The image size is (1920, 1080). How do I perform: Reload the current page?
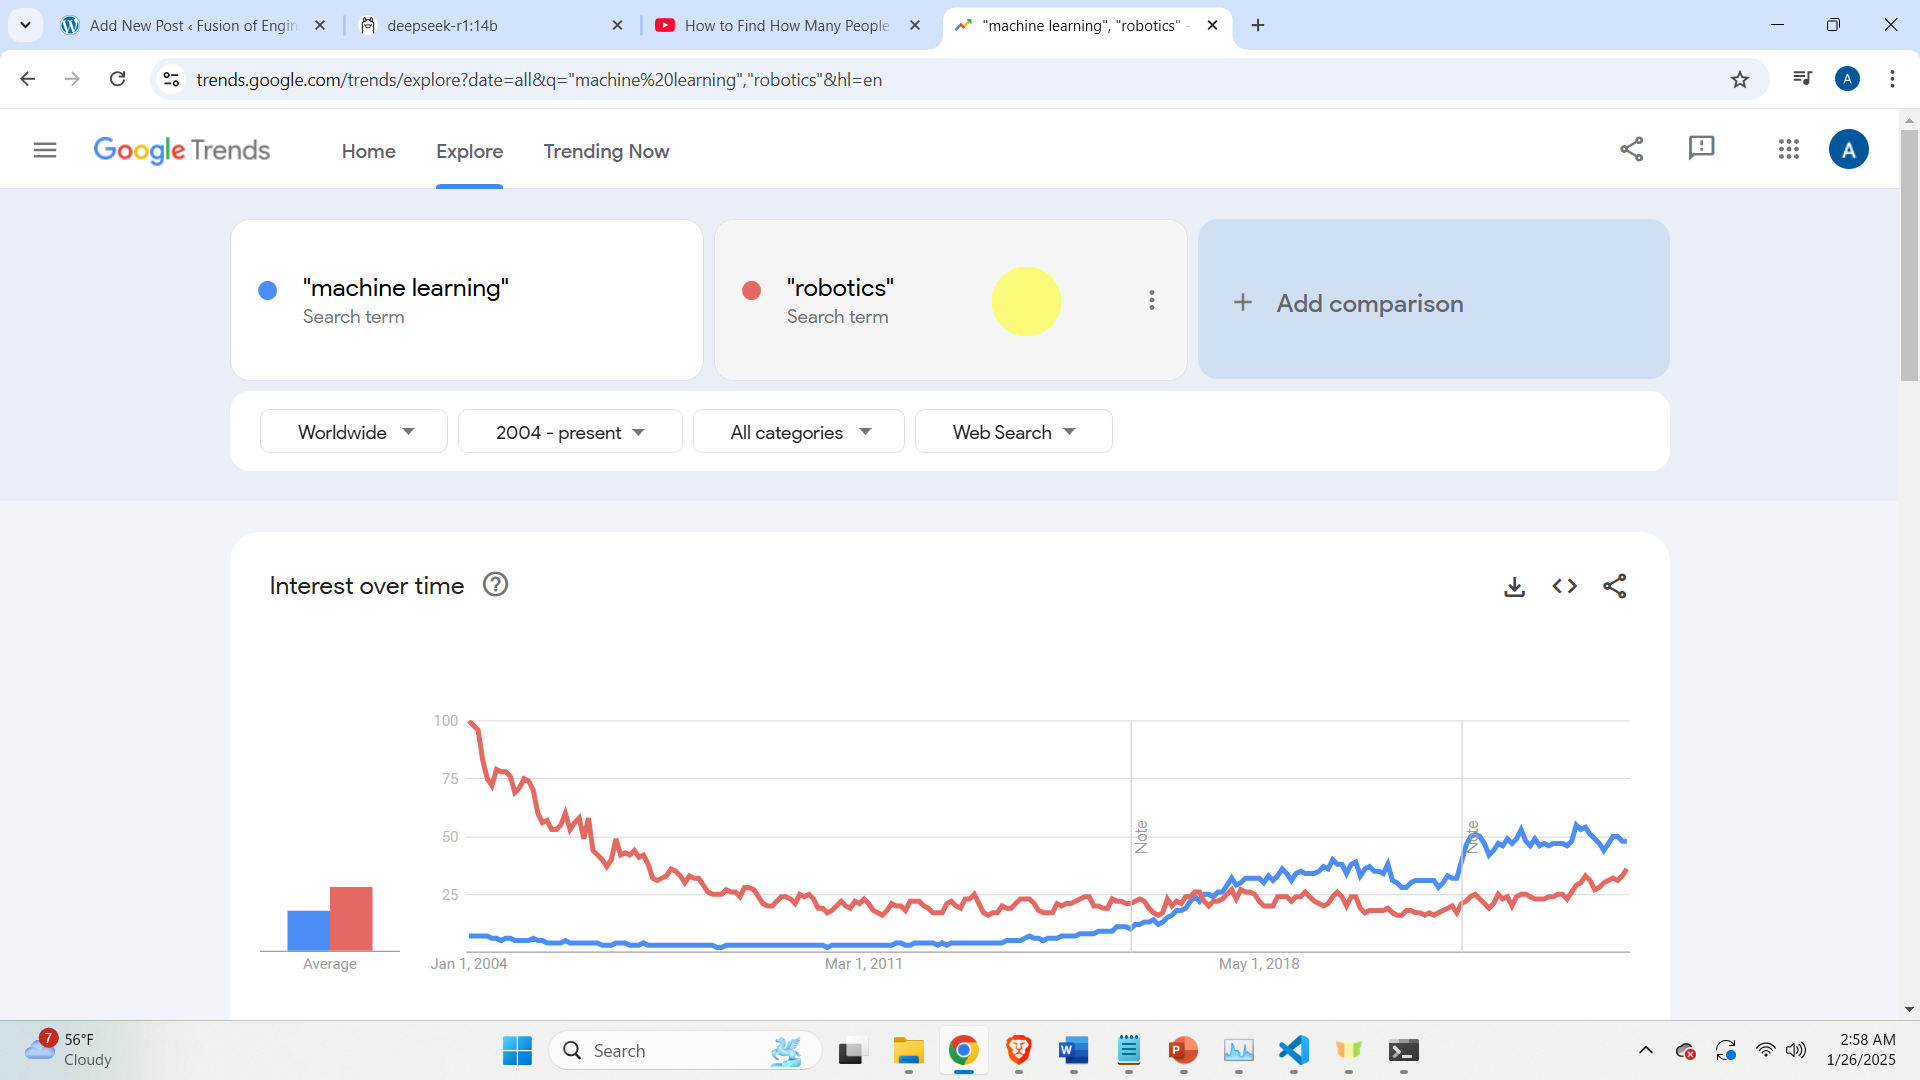coord(117,79)
